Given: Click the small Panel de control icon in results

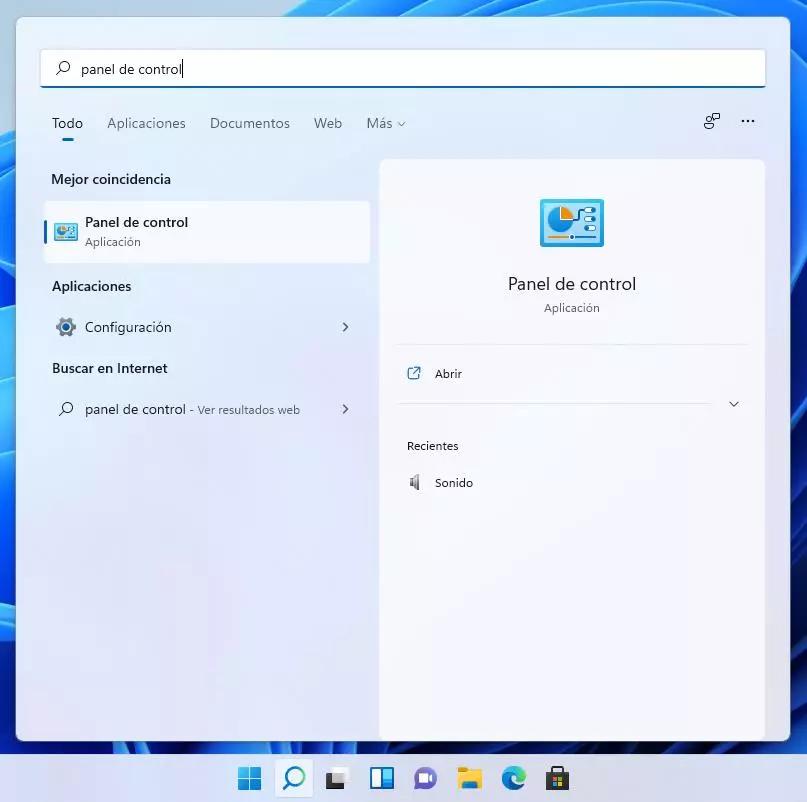Looking at the screenshot, I should coord(66,232).
